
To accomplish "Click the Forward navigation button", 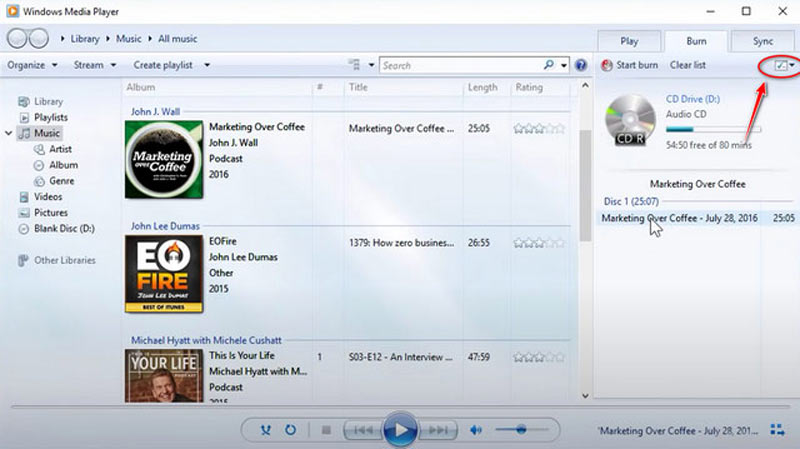I will 39,38.
